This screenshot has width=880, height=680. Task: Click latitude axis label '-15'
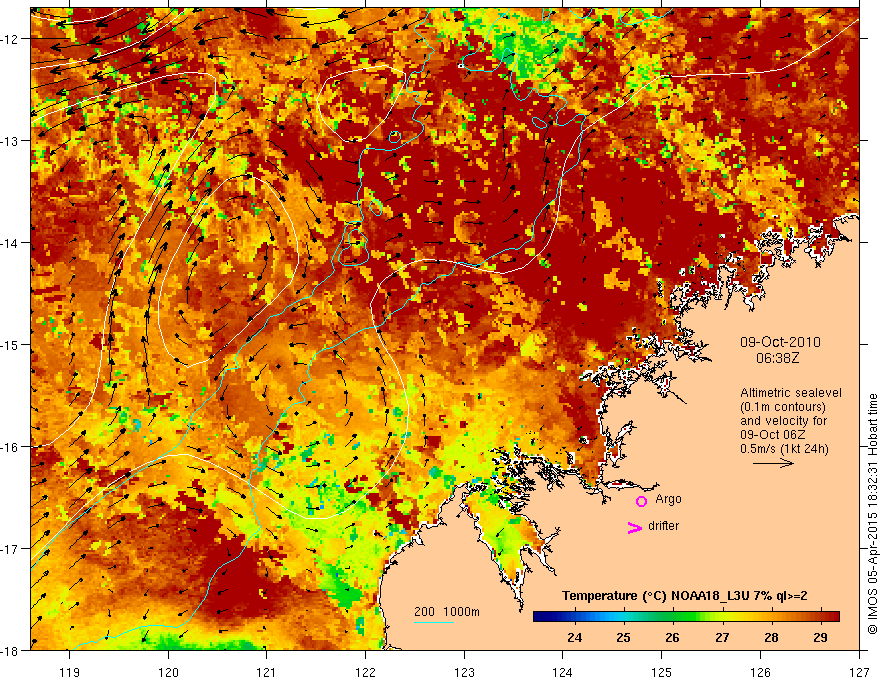(11, 344)
